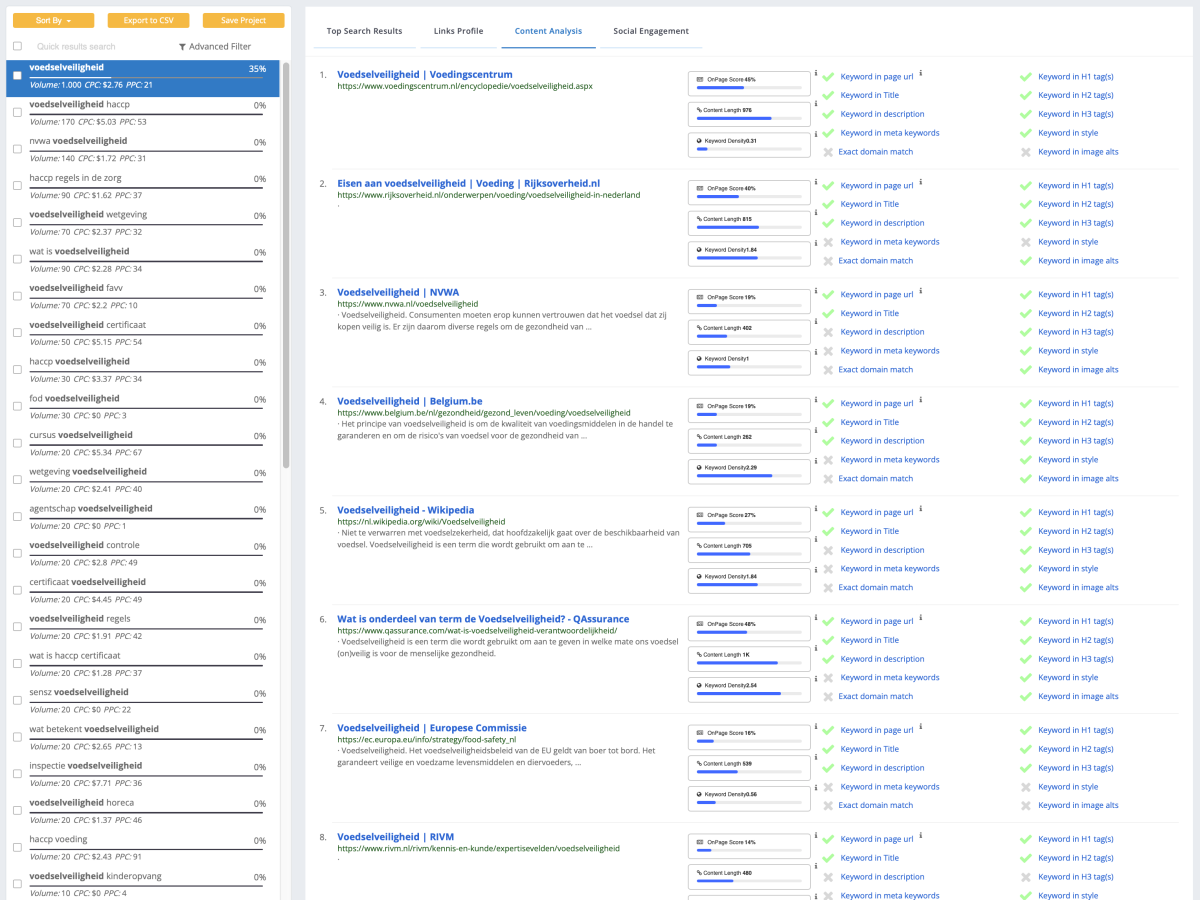
Task: Click info icon next to first Keyword in page url
Action: click(x=920, y=73)
